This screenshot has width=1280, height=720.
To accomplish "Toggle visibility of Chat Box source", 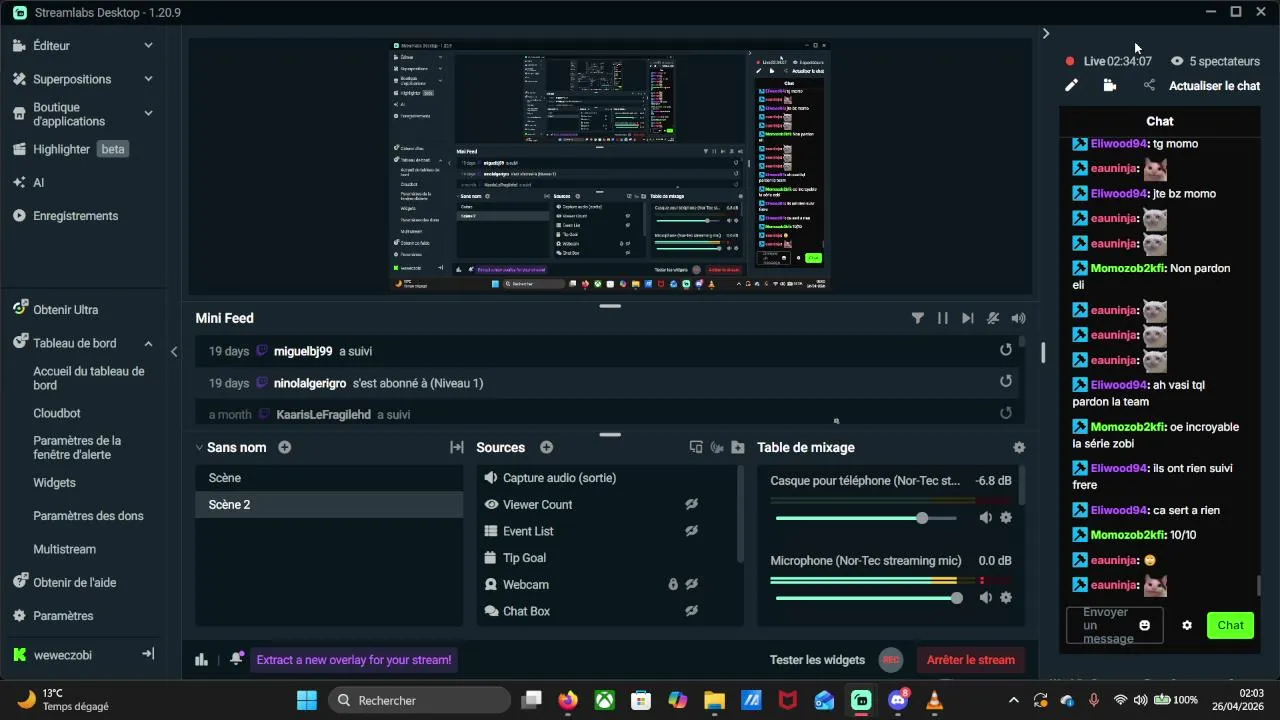I will coord(691,611).
